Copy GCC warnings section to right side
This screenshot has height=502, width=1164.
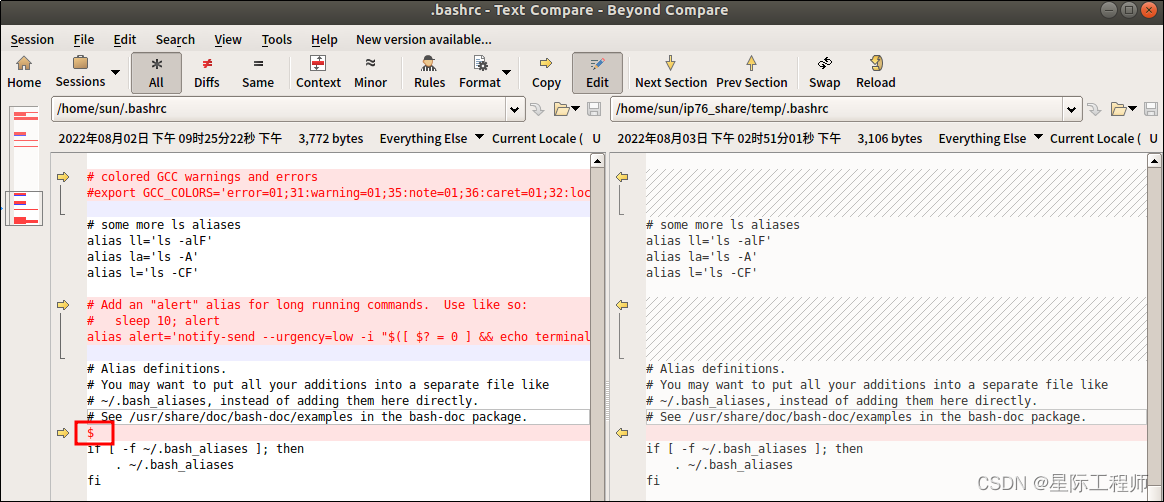coord(63,177)
